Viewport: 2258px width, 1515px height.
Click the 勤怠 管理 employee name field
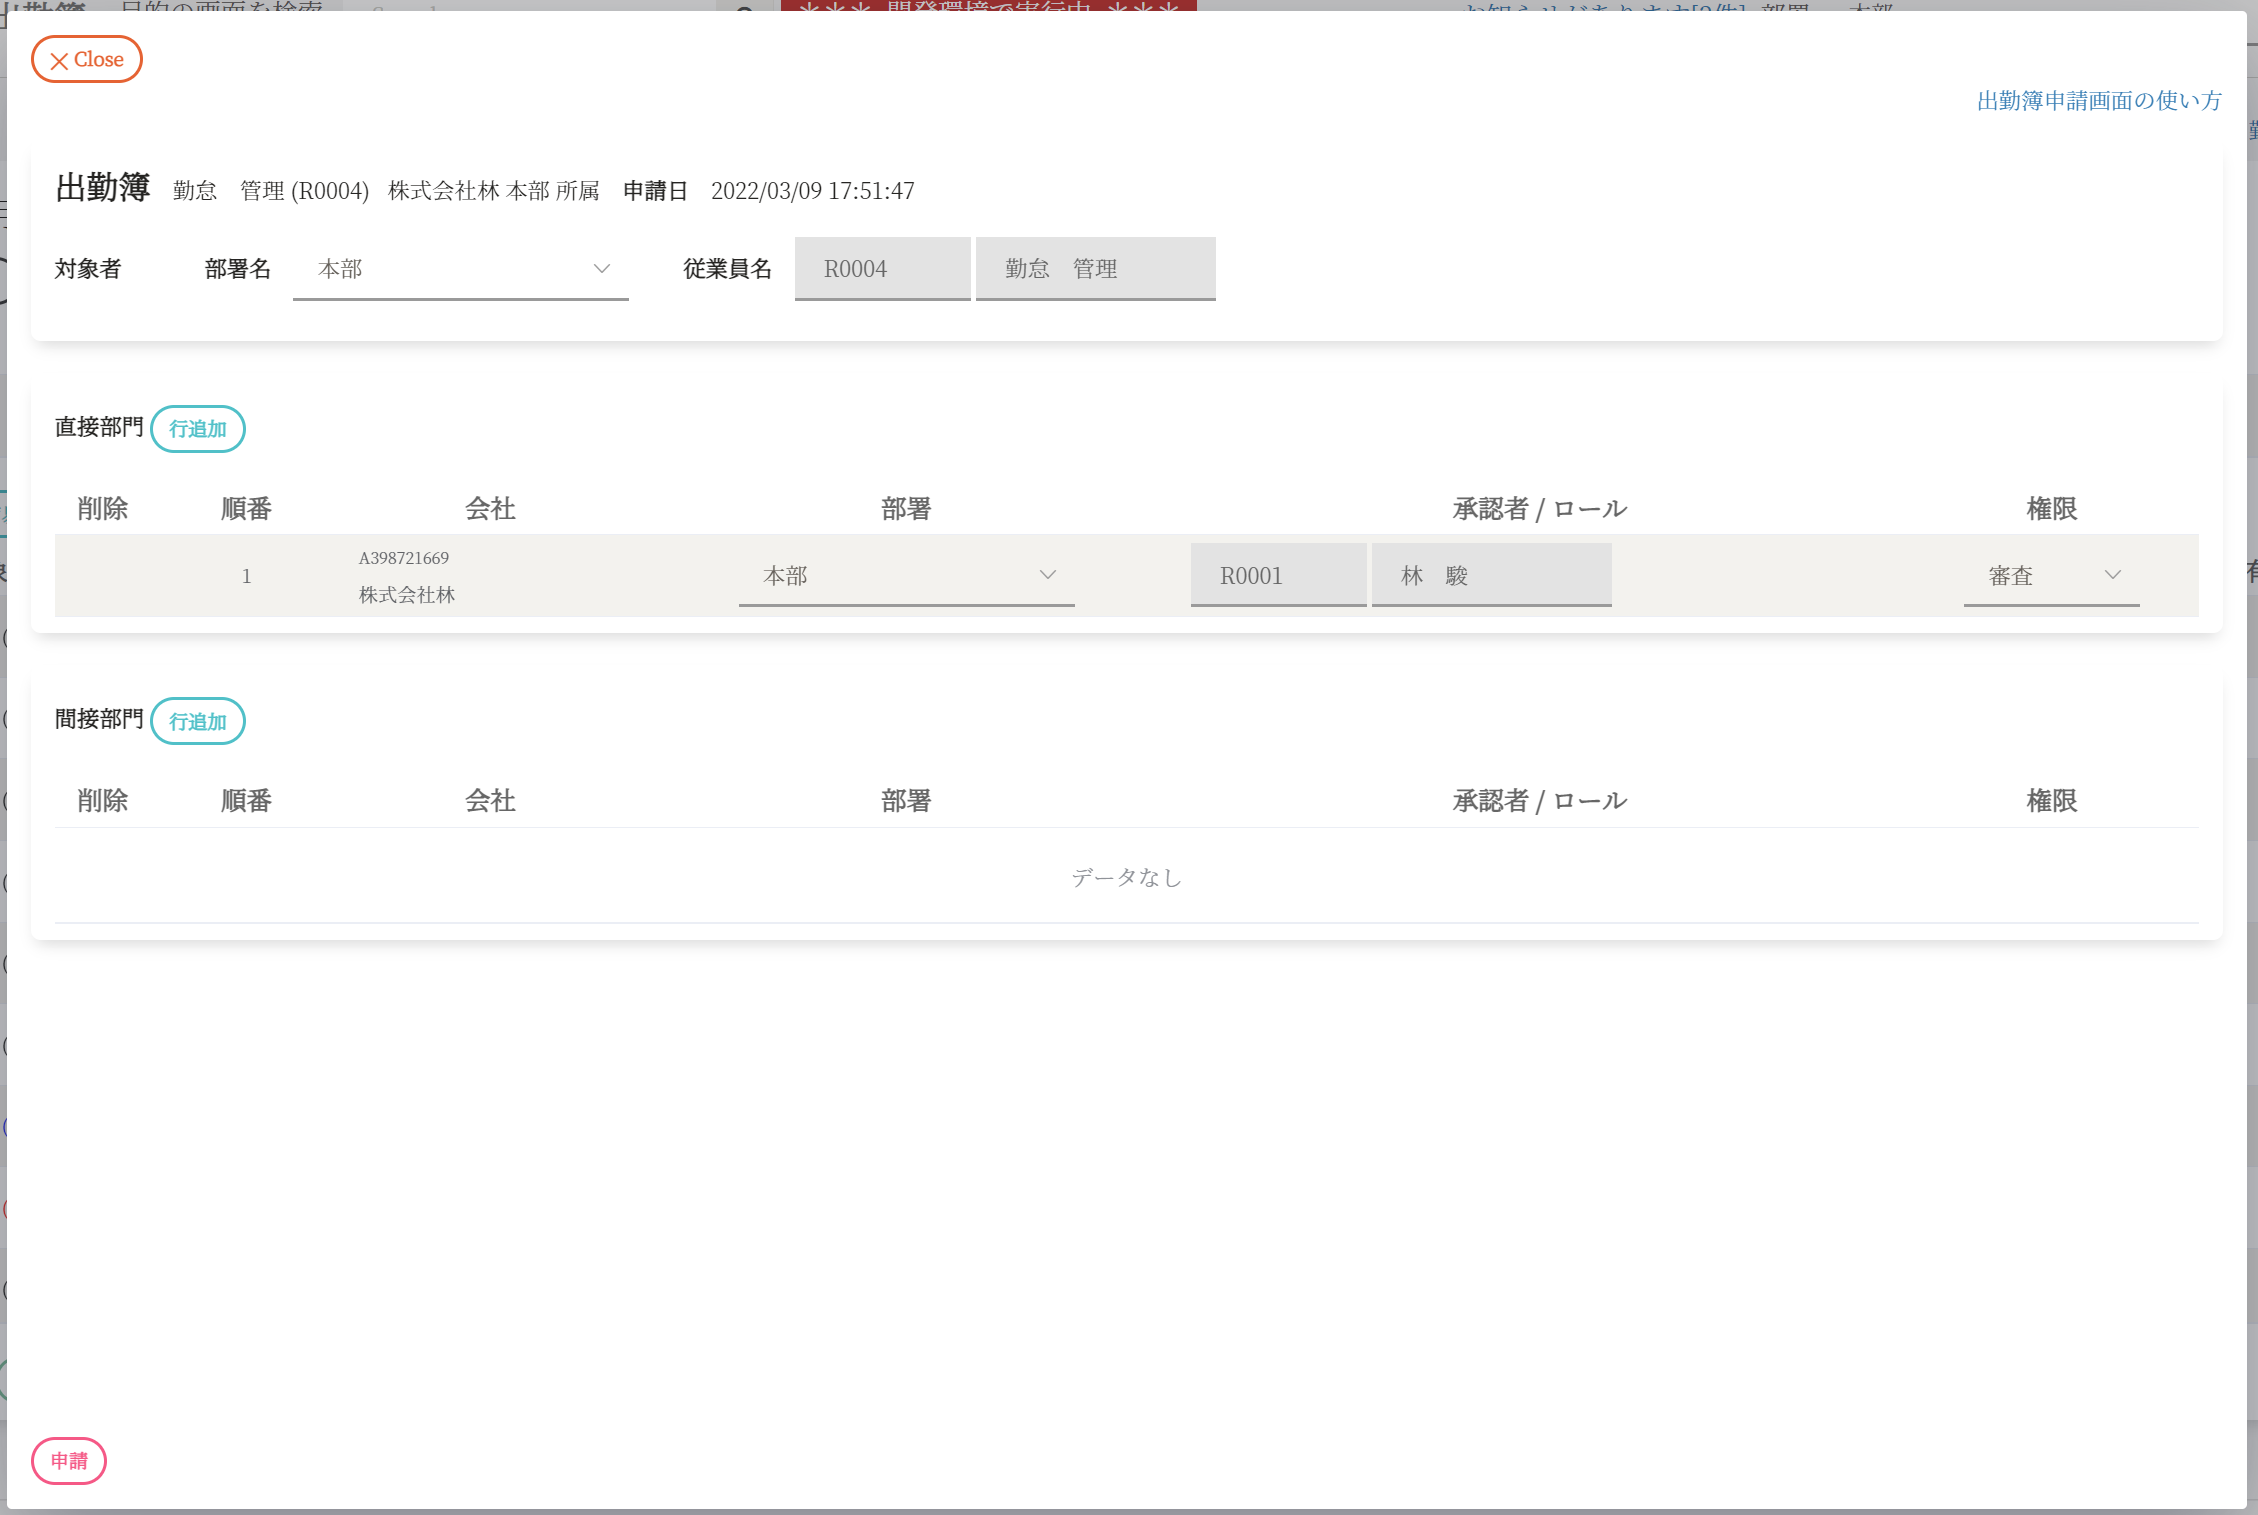coord(1095,269)
